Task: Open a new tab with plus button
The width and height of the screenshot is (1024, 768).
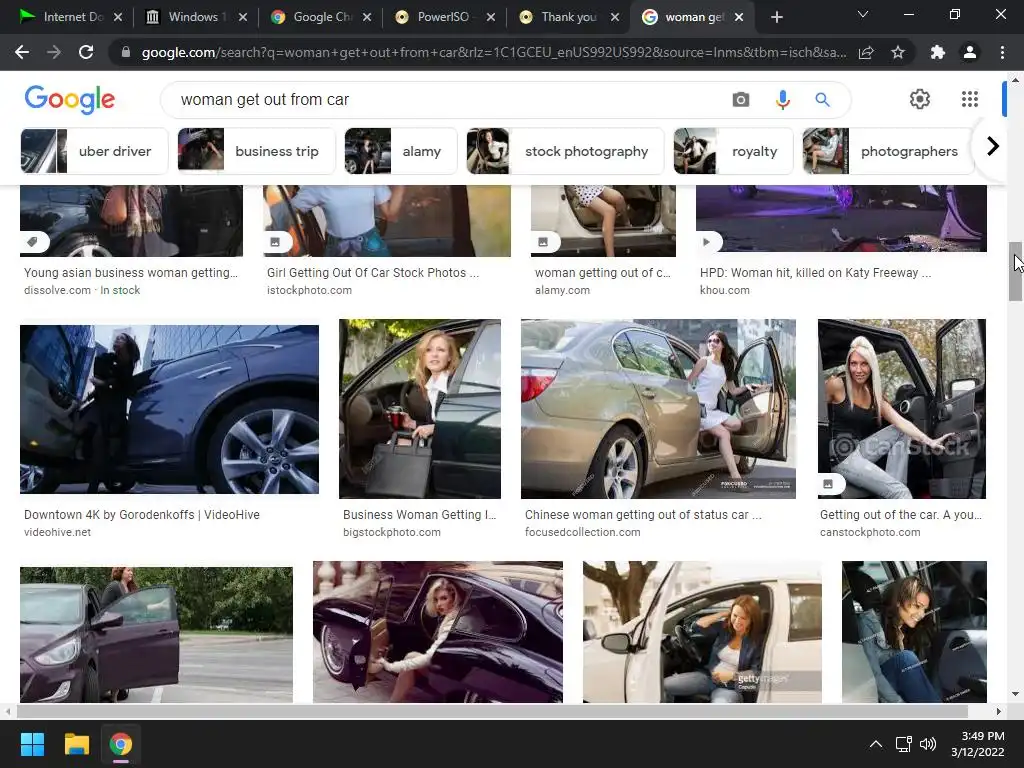Action: click(776, 17)
